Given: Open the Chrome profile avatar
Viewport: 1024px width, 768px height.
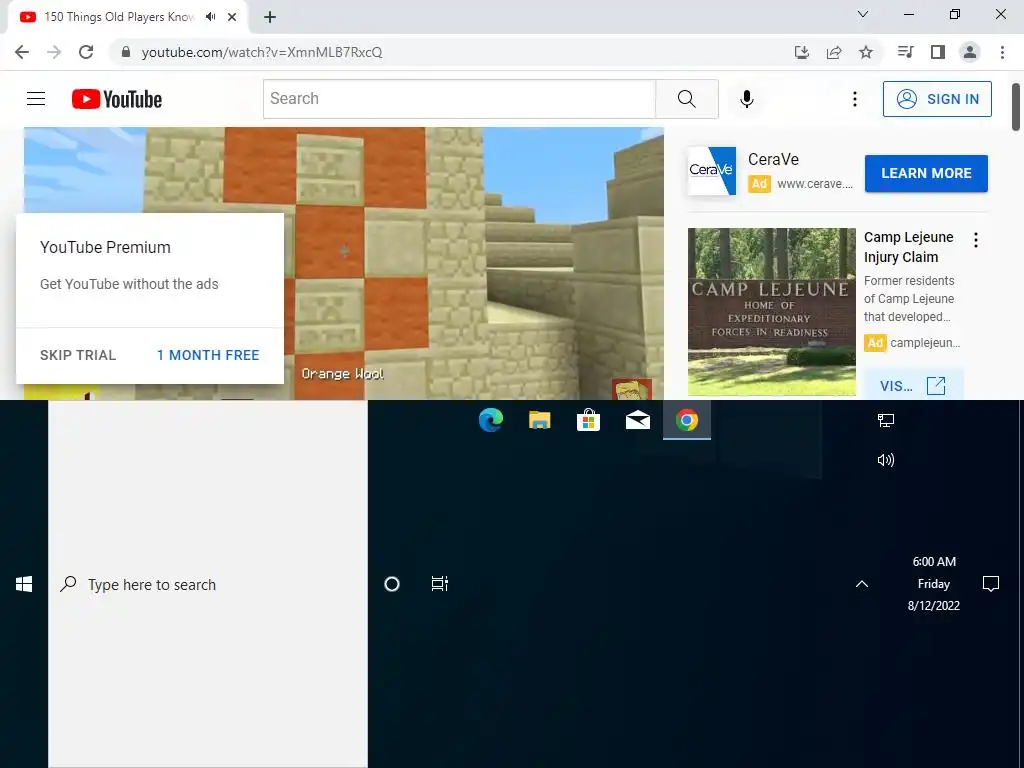Looking at the screenshot, I should [970, 52].
